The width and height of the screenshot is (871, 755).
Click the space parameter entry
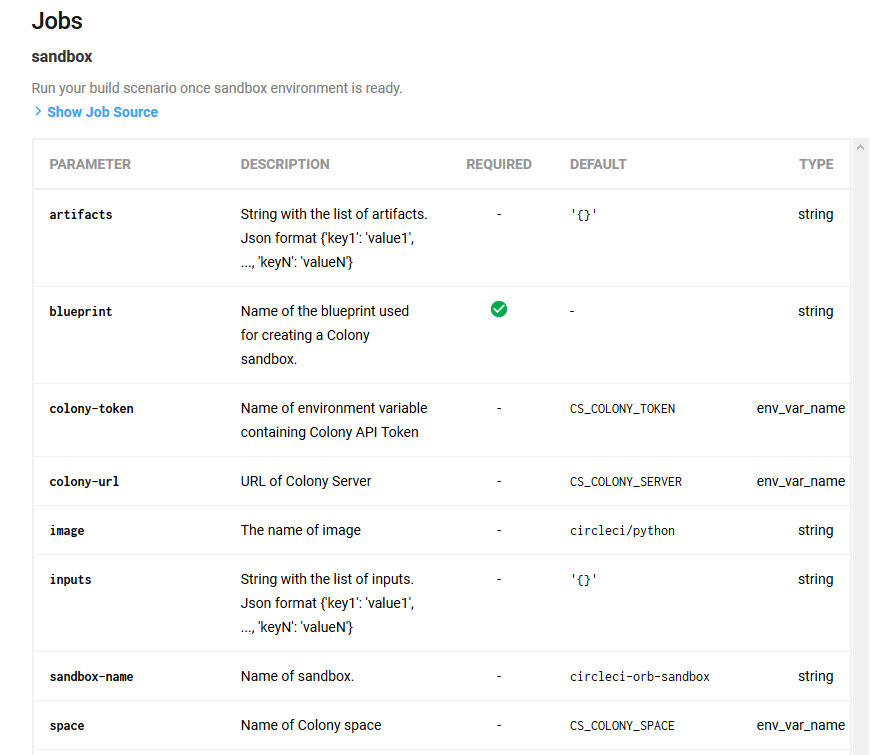[66, 725]
